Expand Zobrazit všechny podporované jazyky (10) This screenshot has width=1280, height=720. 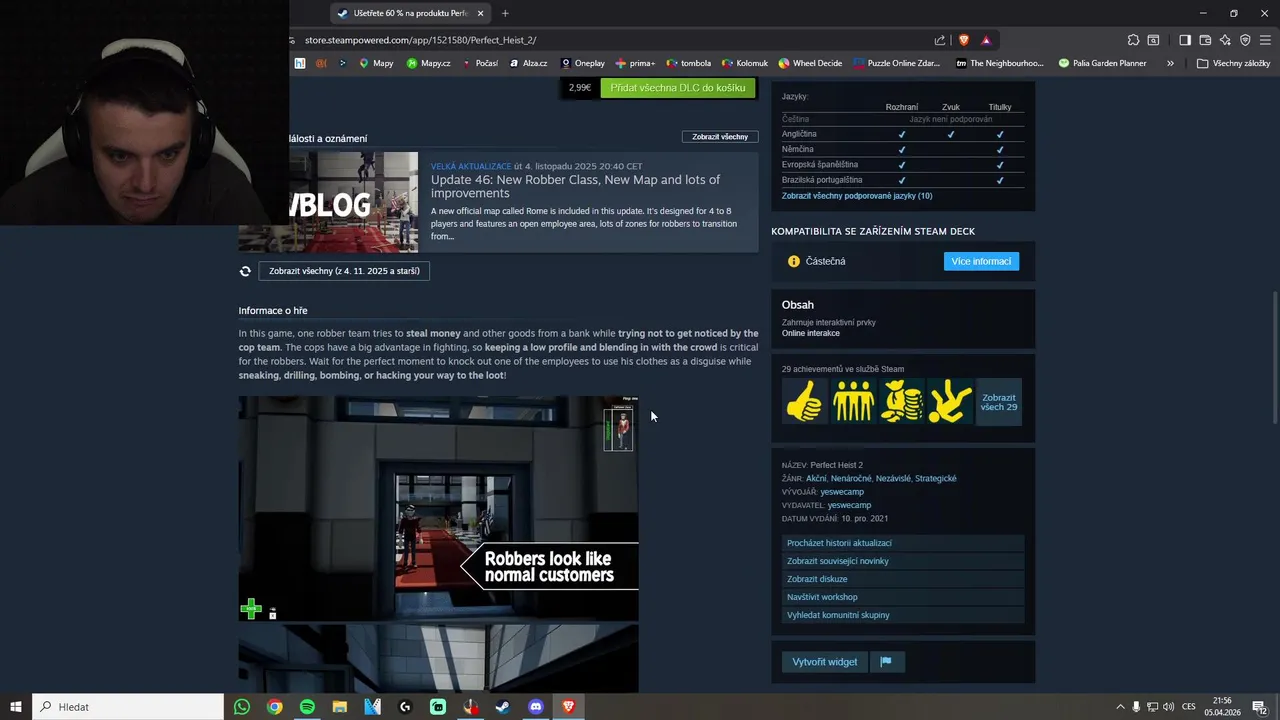(x=857, y=196)
